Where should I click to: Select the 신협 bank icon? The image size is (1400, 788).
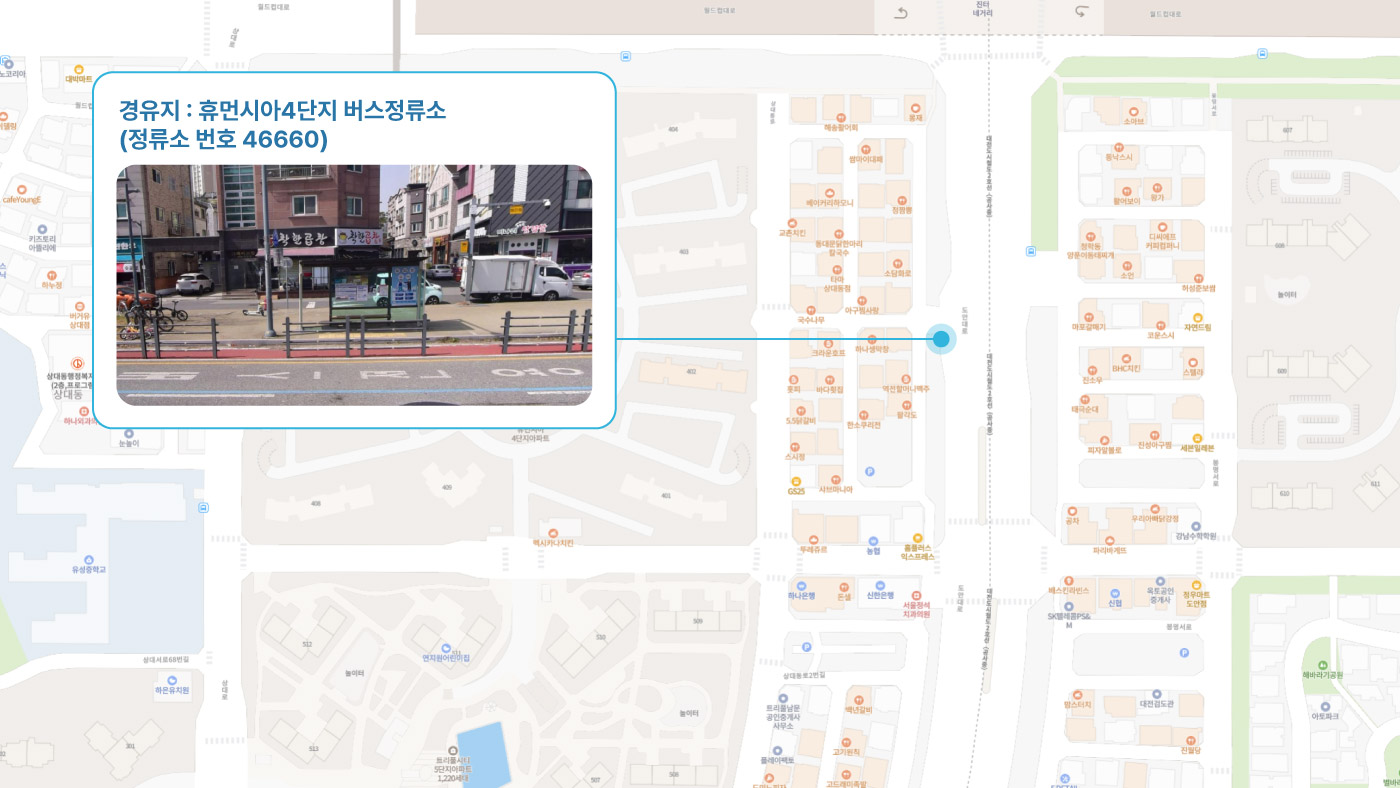point(1115,592)
